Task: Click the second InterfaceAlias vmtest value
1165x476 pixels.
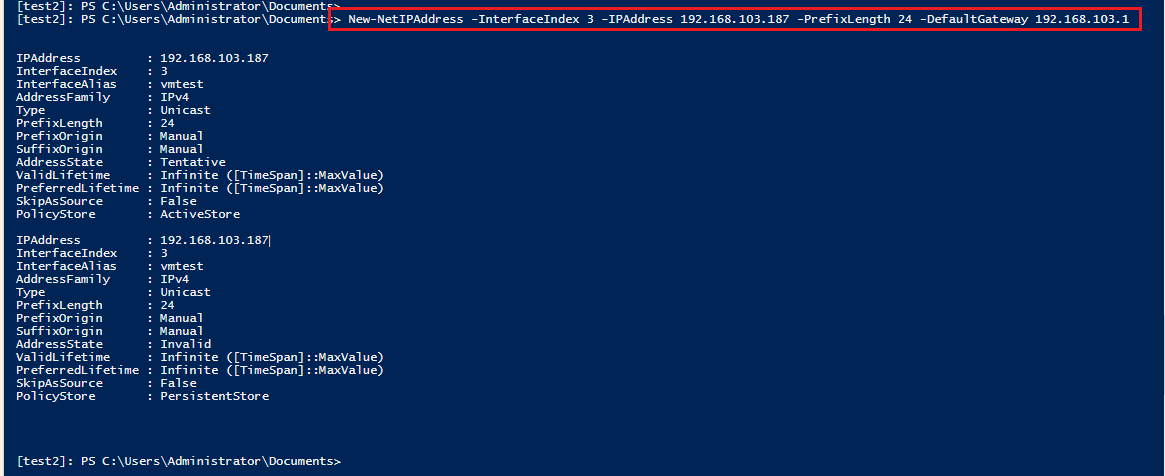Action: click(182, 266)
